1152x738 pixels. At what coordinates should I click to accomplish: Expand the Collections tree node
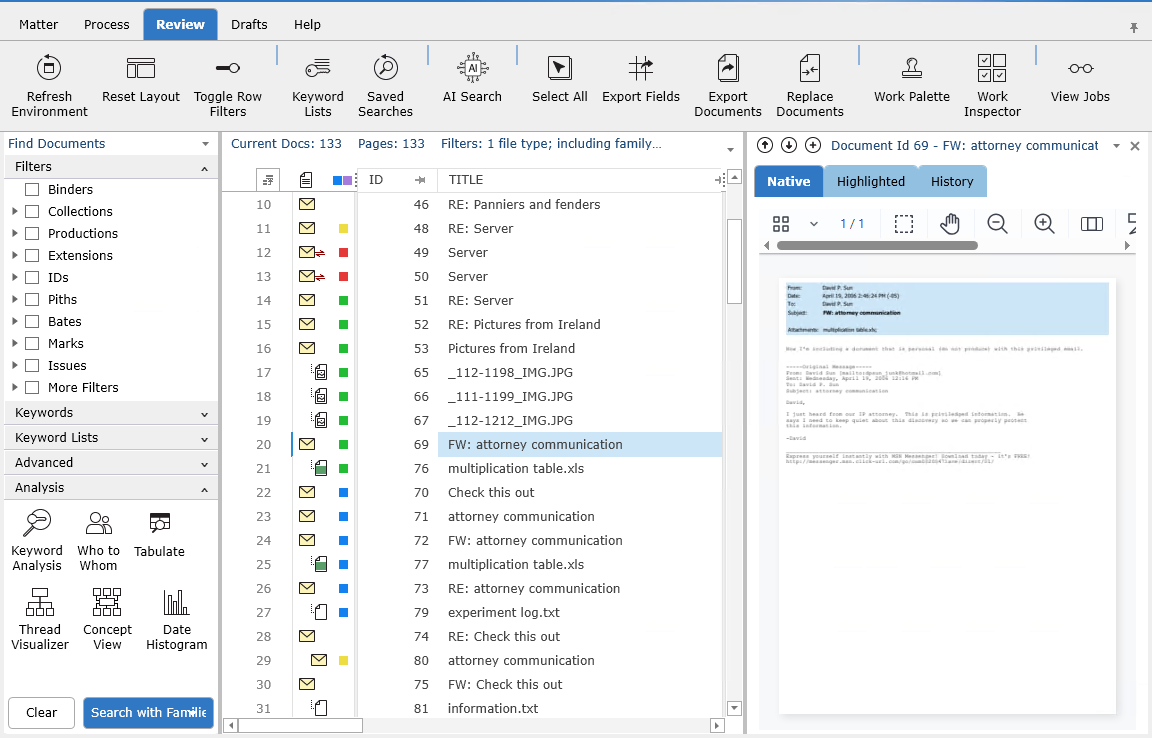pos(15,212)
